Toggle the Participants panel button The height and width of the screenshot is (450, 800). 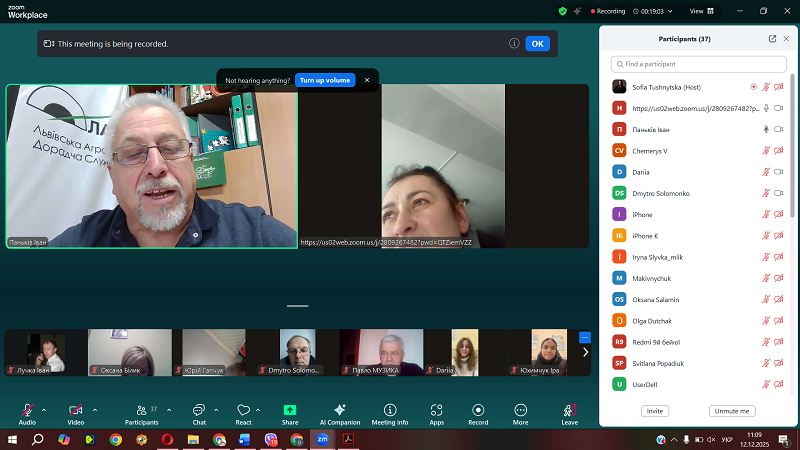pyautogui.click(x=141, y=414)
